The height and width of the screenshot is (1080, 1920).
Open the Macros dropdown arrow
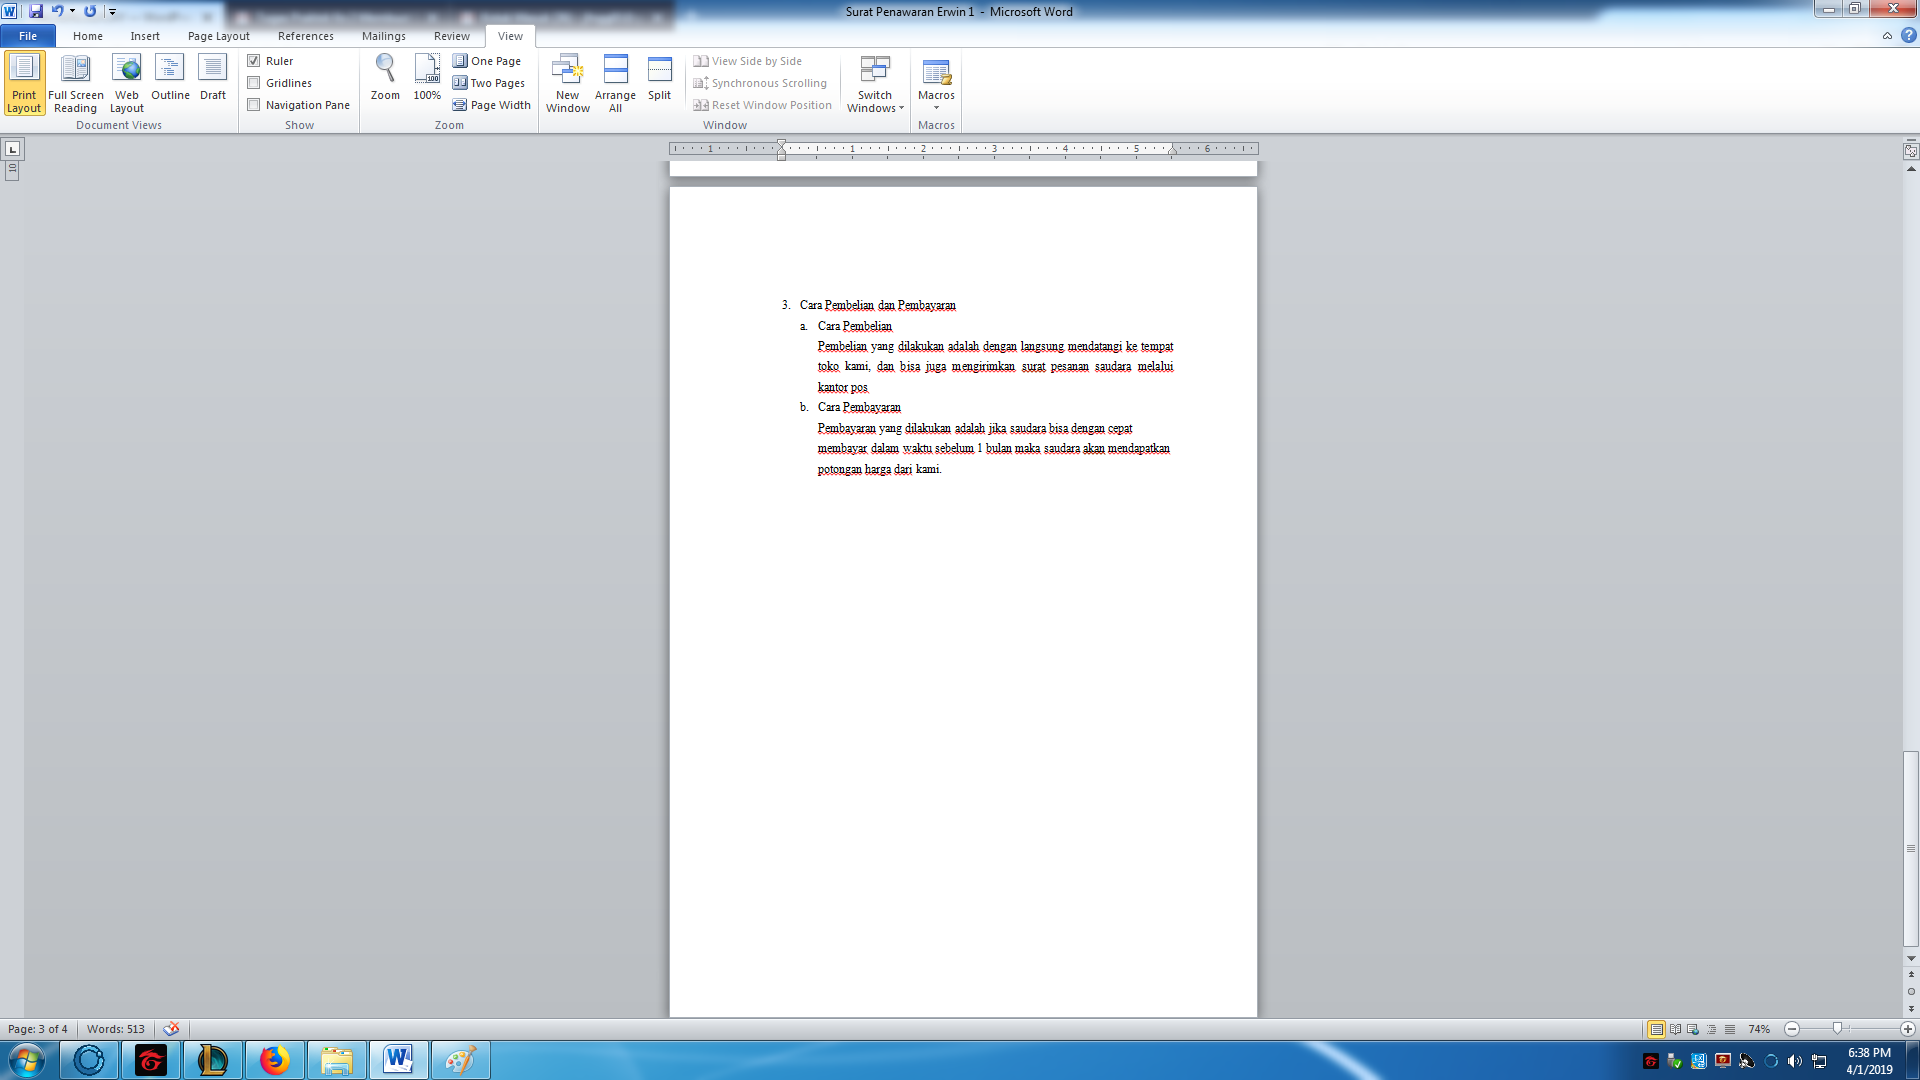[936, 108]
